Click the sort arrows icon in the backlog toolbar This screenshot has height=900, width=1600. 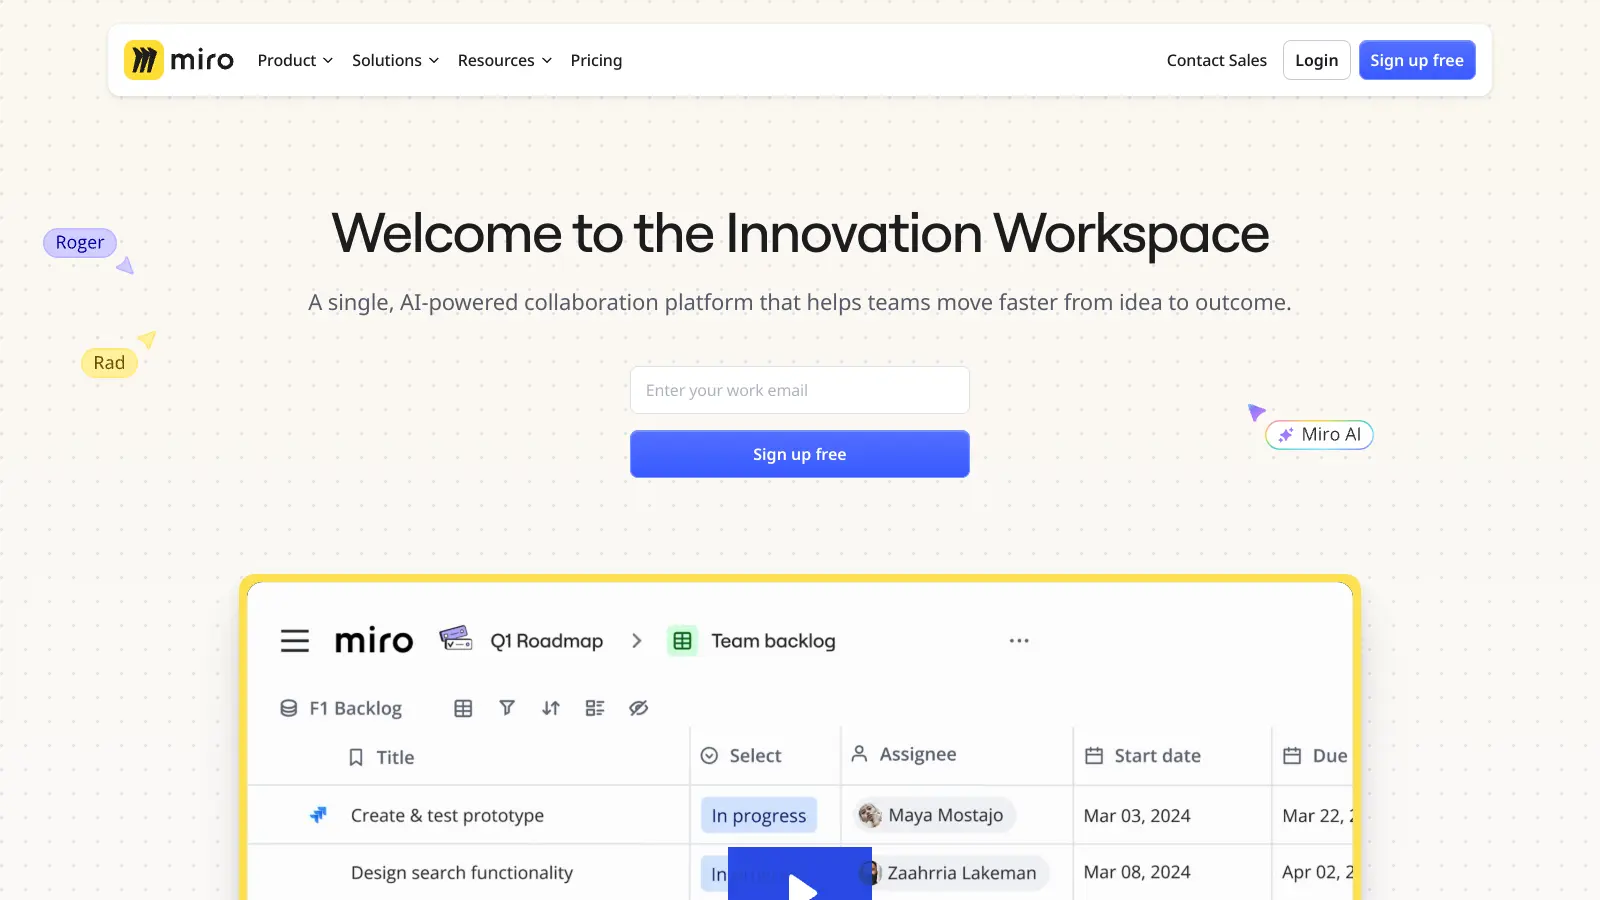point(551,708)
